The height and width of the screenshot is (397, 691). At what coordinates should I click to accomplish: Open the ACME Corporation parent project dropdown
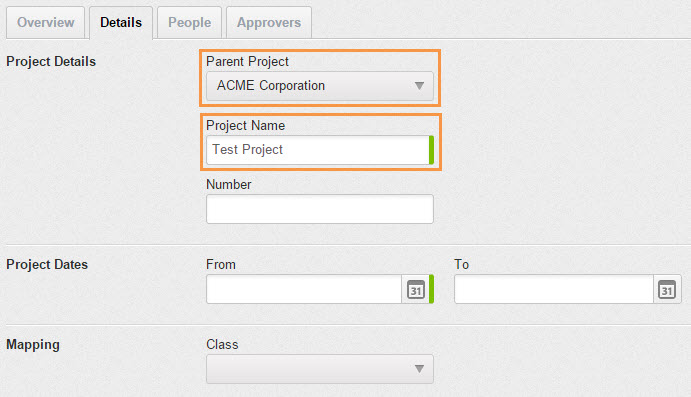[319, 85]
